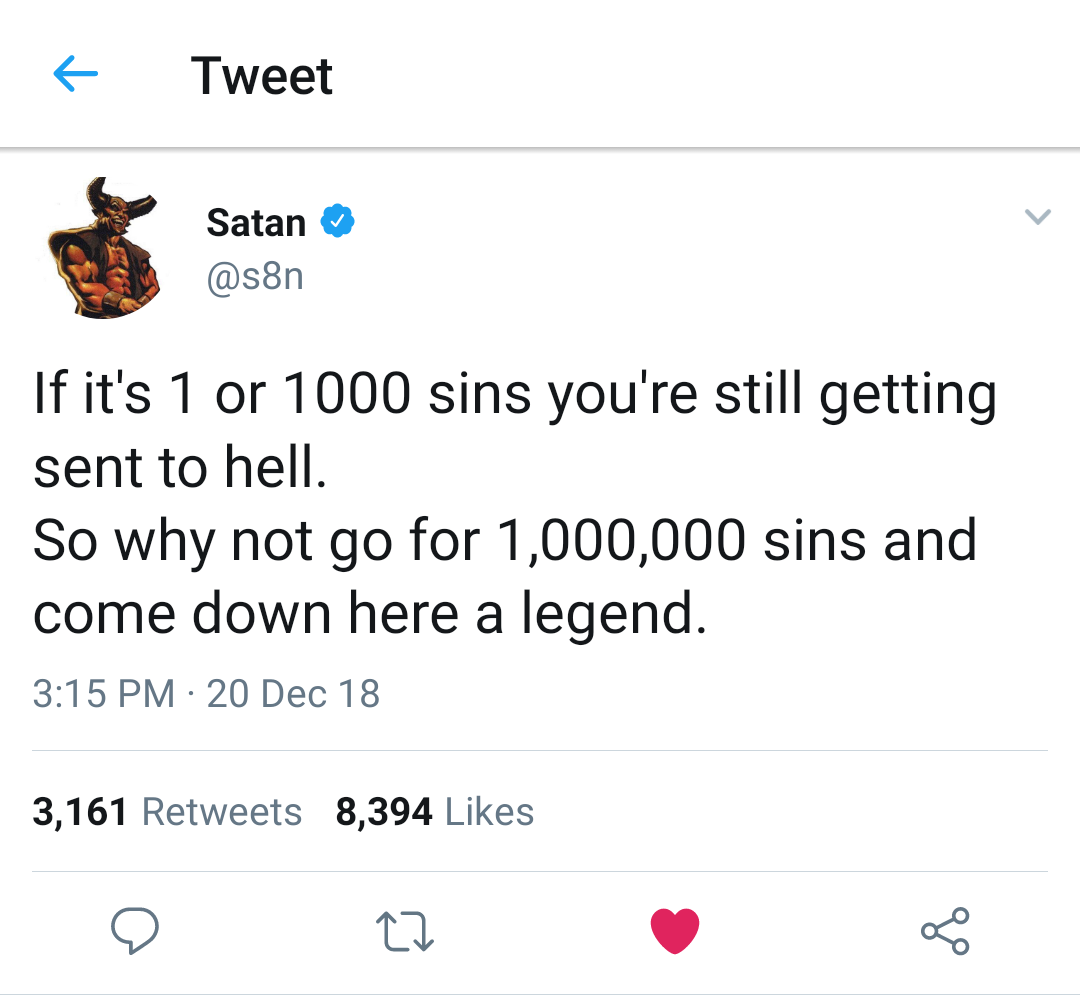Click the "Tweet" header title
Image resolution: width=1080 pixels, height=1000 pixels.
[262, 76]
